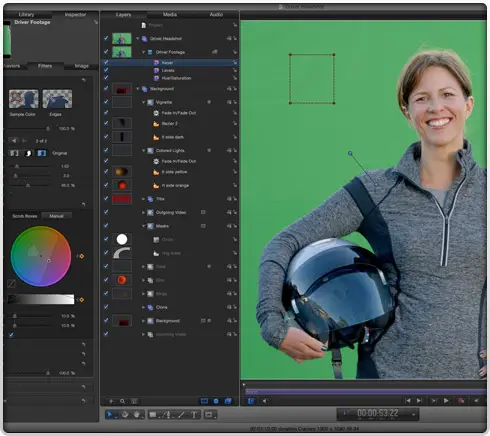
Task: Click the red Record button
Action: coord(461,401)
